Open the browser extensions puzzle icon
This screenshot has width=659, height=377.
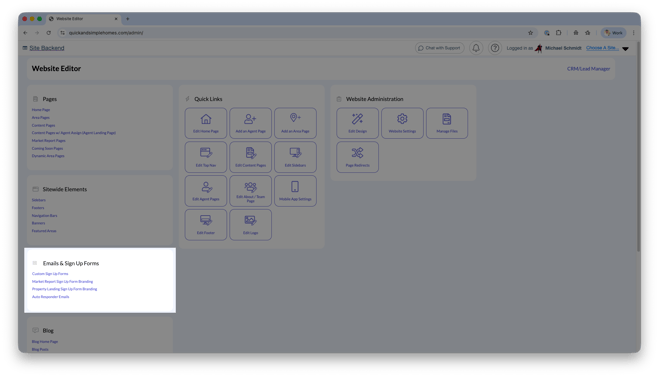click(559, 33)
